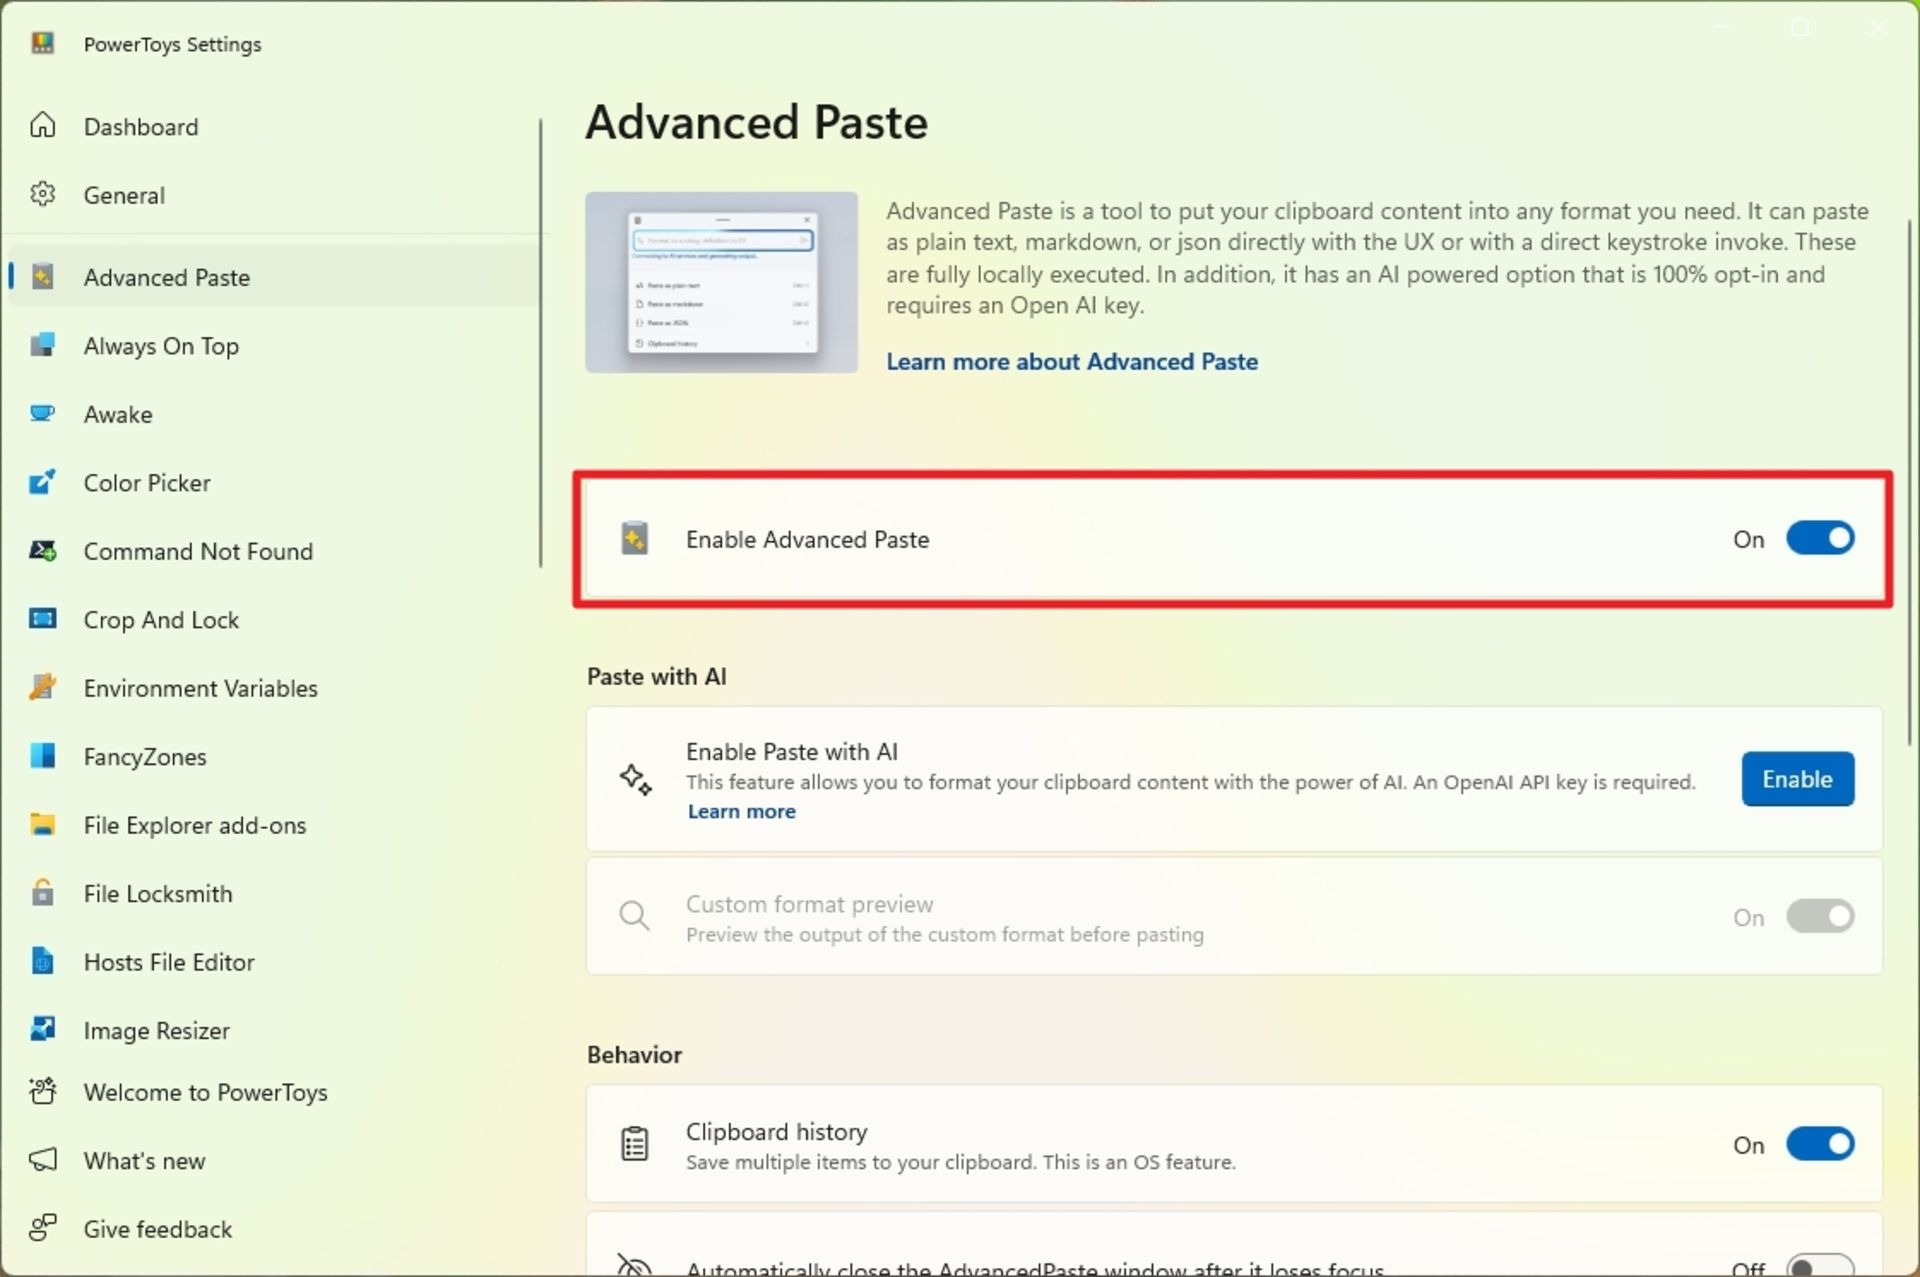This screenshot has width=1920, height=1277.
Task: Click the Welcome to PowerToys icon
Action: 42,1091
